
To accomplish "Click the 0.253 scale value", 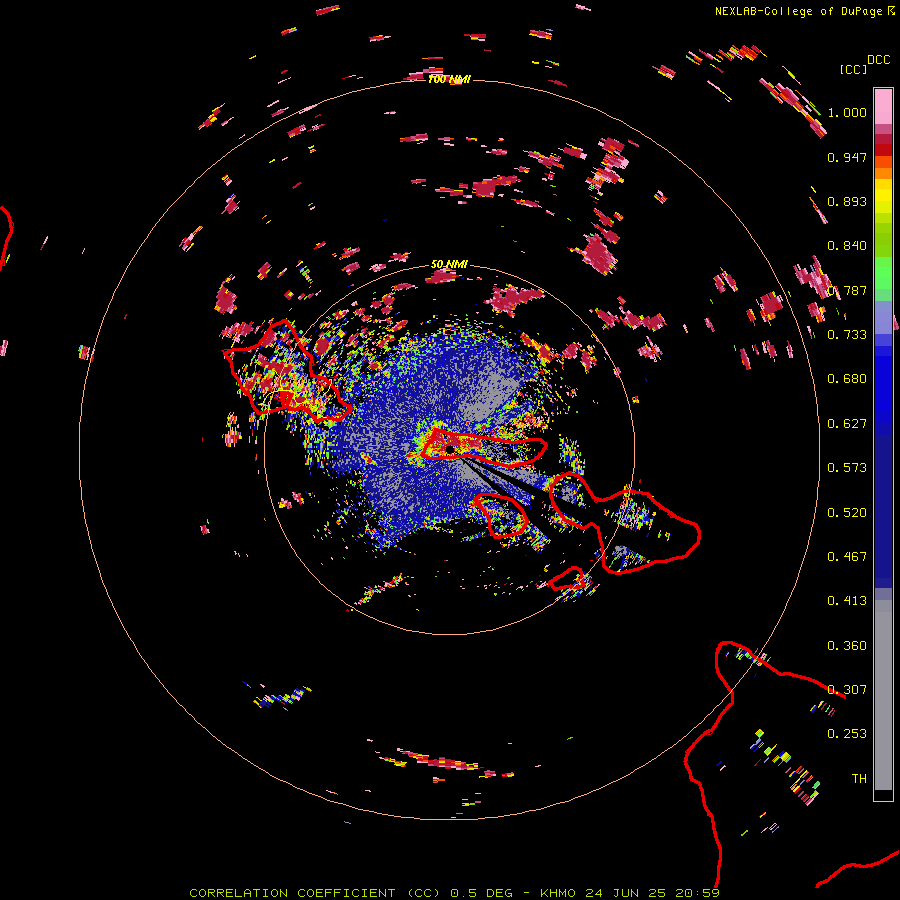I will [847, 734].
